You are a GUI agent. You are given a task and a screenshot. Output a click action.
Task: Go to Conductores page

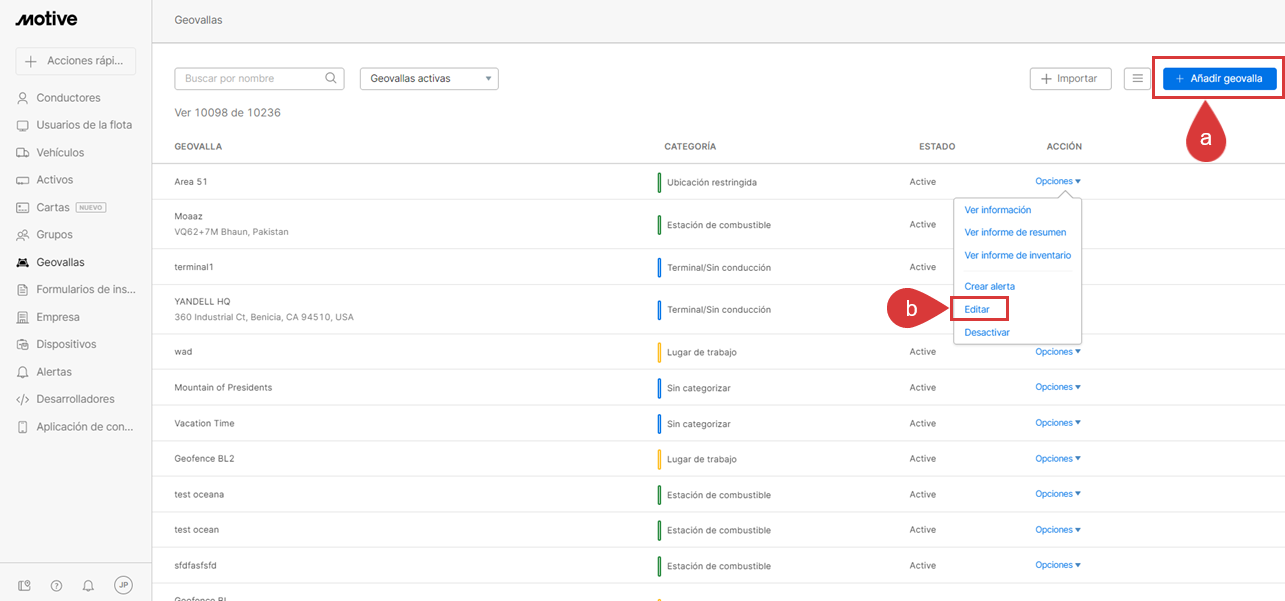68,98
